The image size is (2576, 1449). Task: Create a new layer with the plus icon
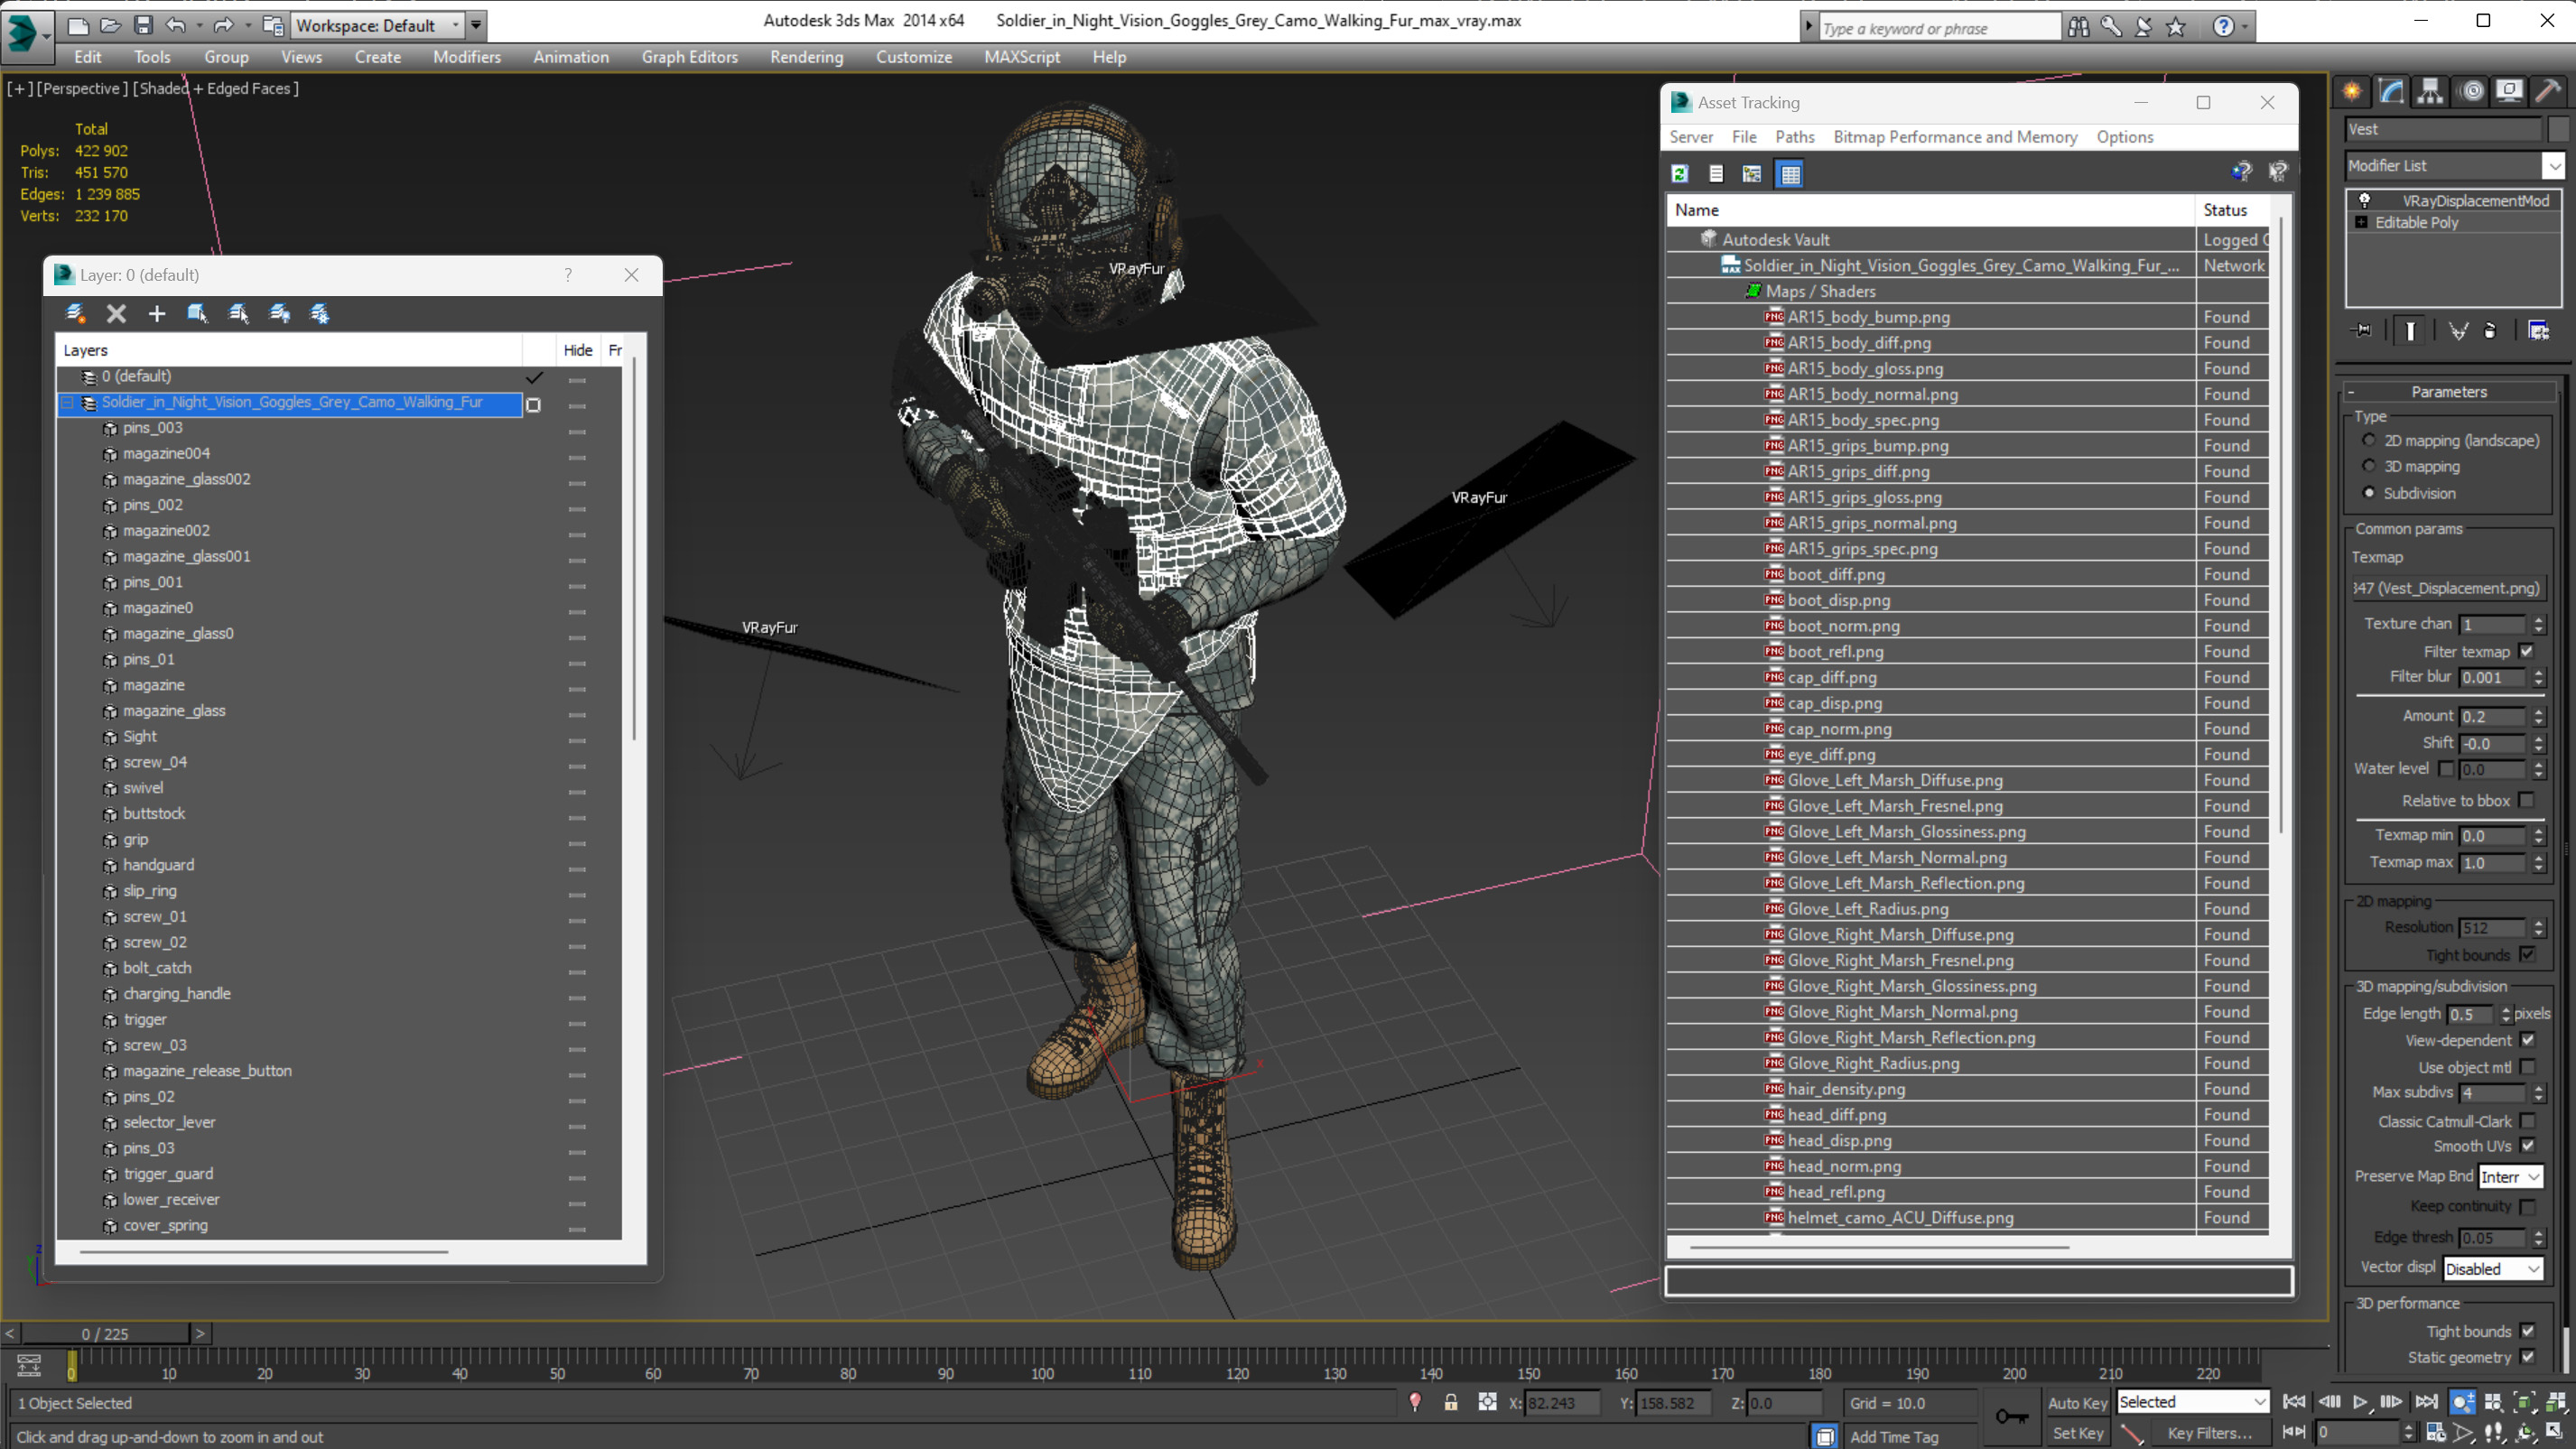(x=156, y=314)
